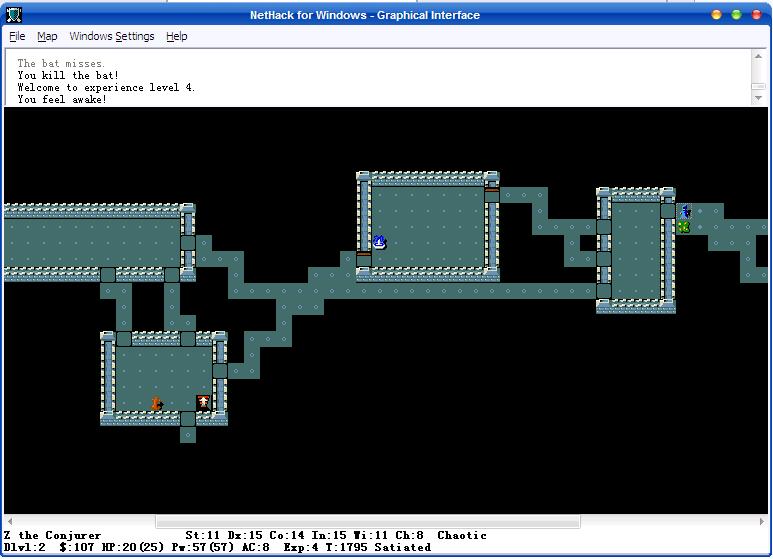Click the "You feel awake!" message line

click(62, 100)
